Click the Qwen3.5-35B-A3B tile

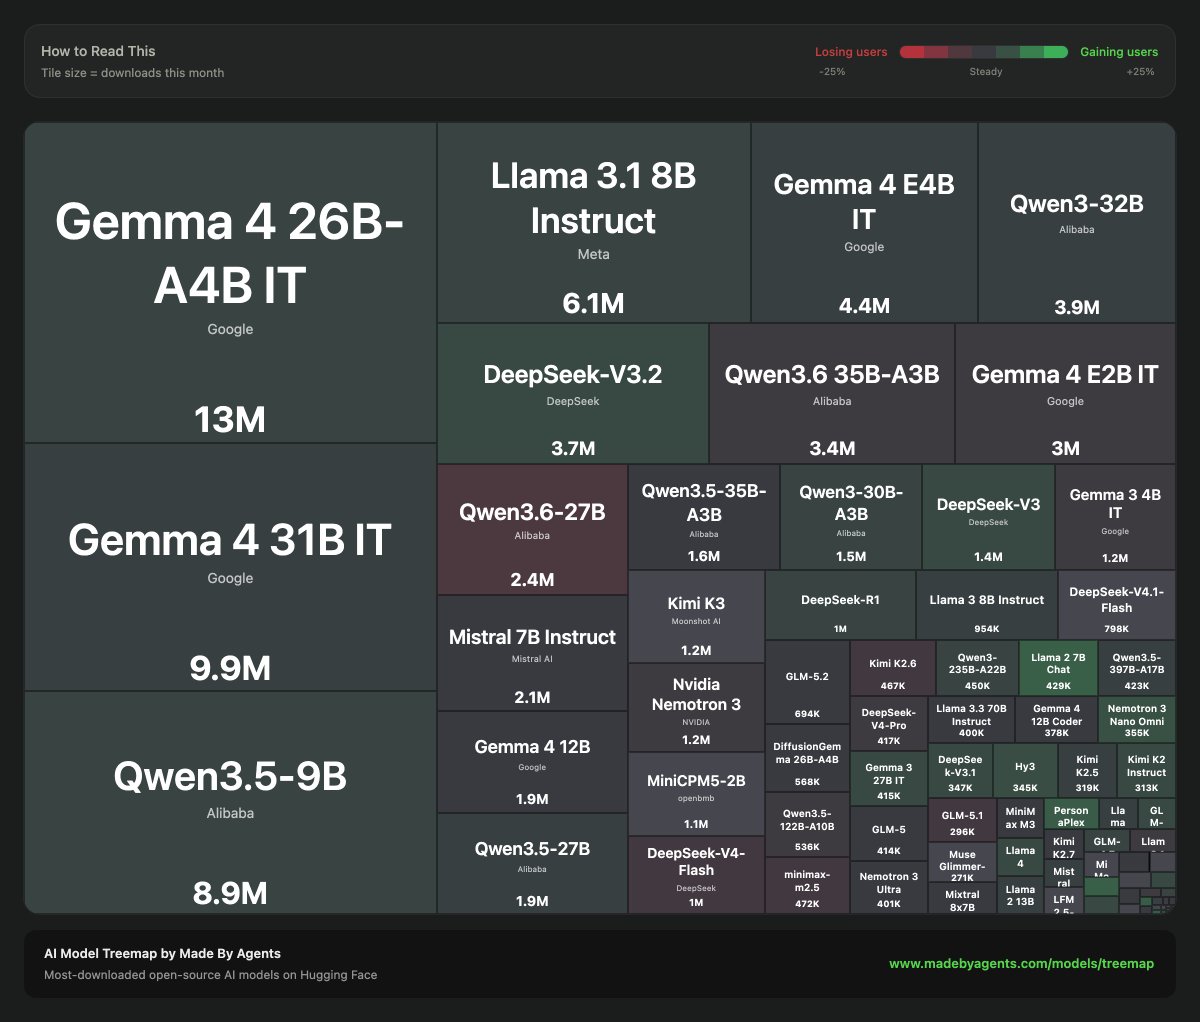pyautogui.click(x=704, y=517)
